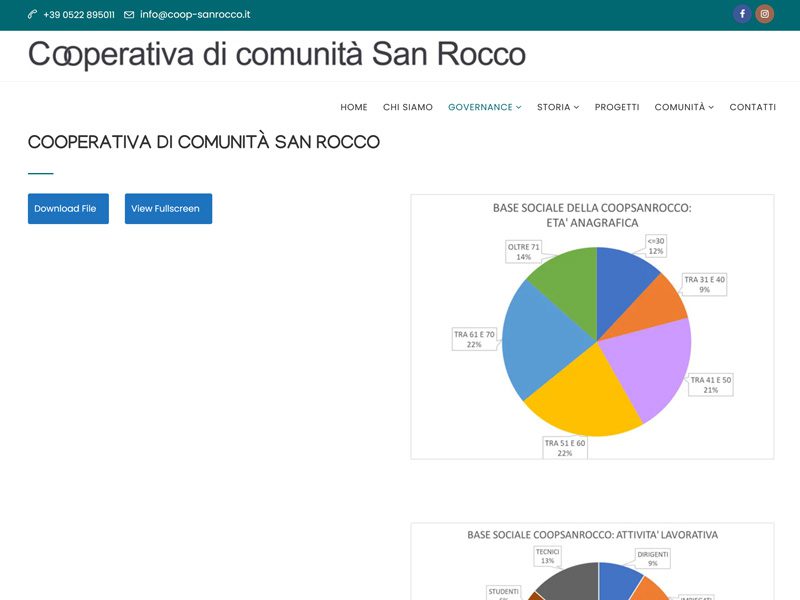Open the Facebook page icon

(x=742, y=14)
